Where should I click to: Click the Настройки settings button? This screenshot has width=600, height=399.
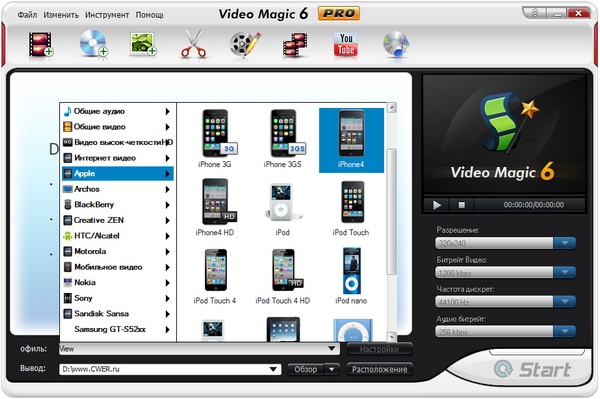[x=380, y=349]
